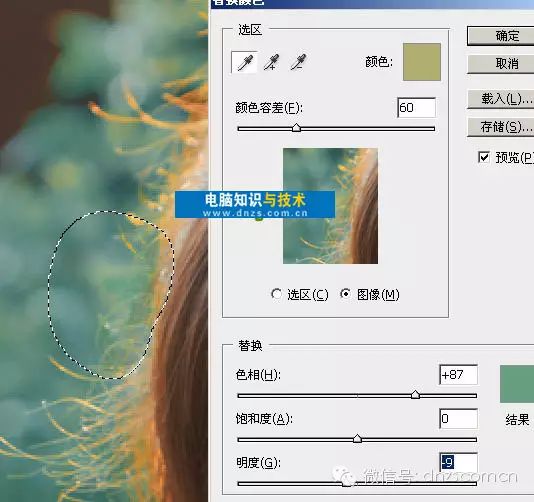Click the 色相 hue slider handle
Screen dimensions: 534x502
click(x=415, y=395)
